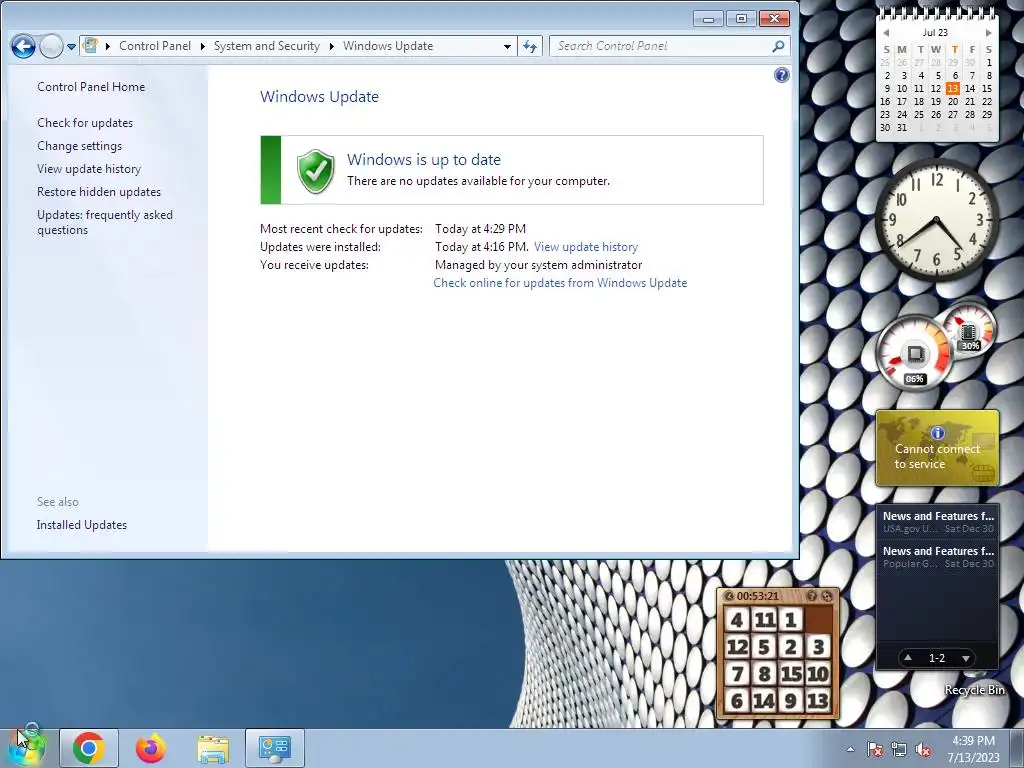Select day 13 in calendar gadget

click(953, 88)
